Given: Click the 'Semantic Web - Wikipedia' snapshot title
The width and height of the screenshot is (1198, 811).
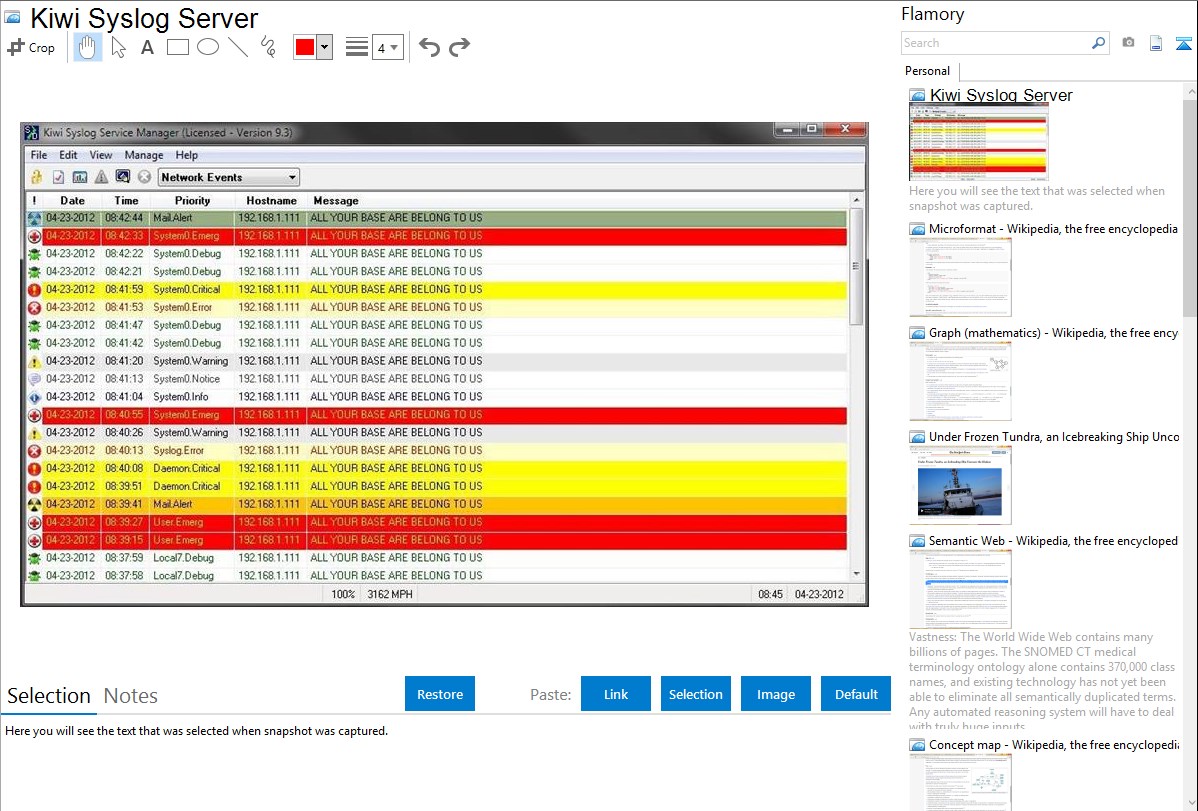Looking at the screenshot, I should click(x=1053, y=541).
